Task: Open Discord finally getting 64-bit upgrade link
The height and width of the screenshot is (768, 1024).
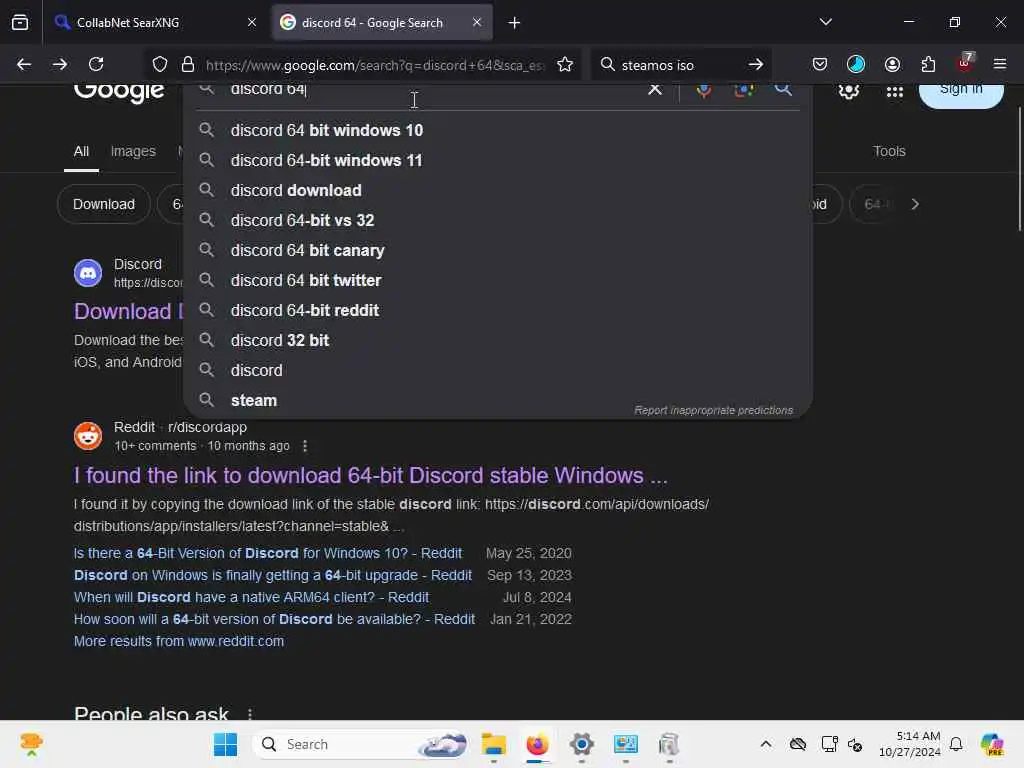Action: [x=272, y=575]
